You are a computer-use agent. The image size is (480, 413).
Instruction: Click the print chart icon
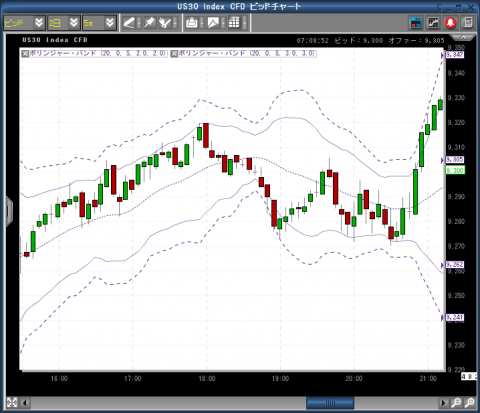coord(192,23)
